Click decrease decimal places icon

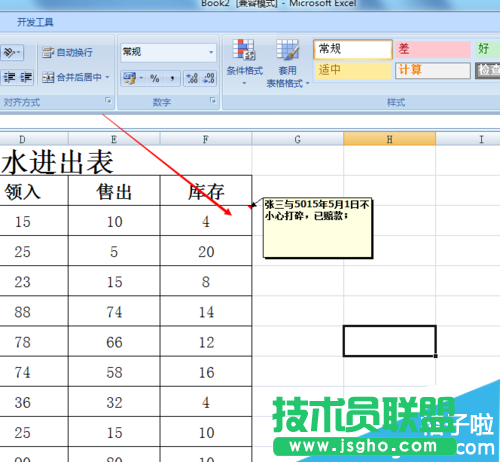209,78
